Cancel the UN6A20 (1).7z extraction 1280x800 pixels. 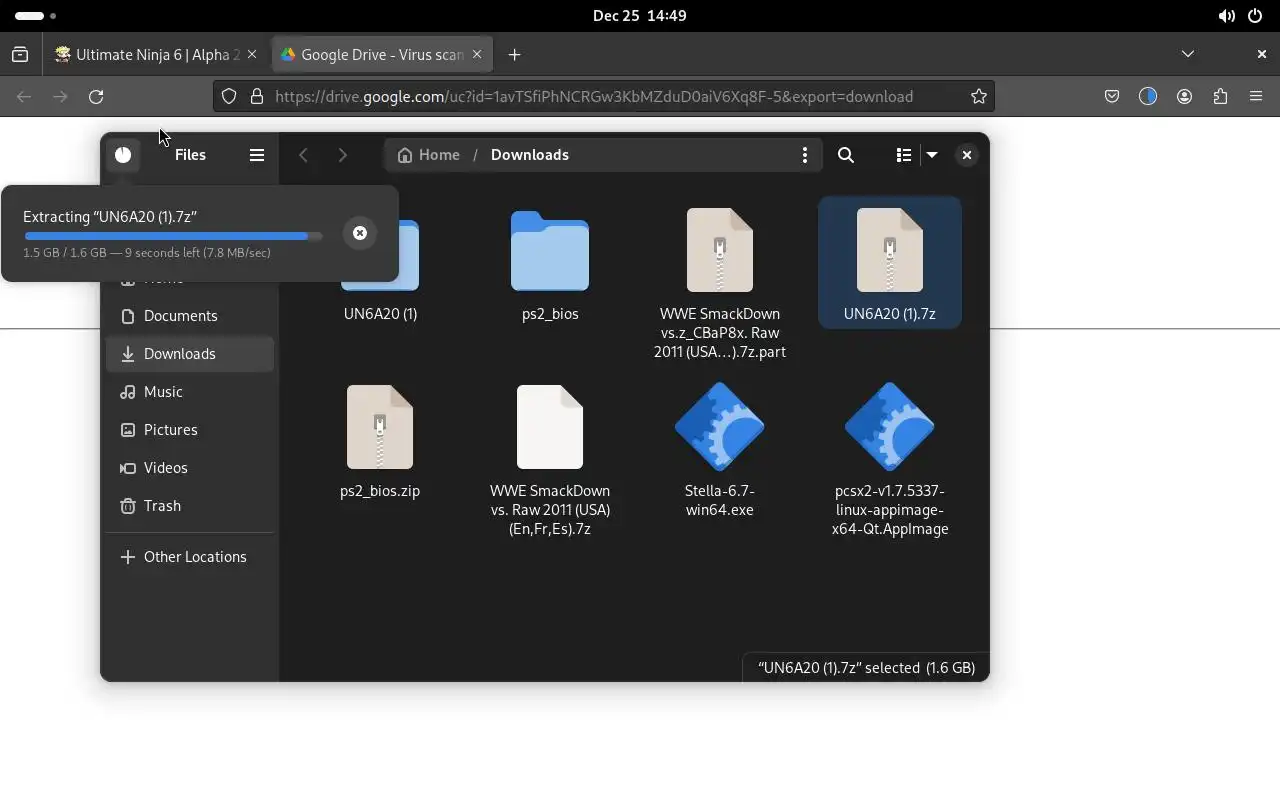360,233
